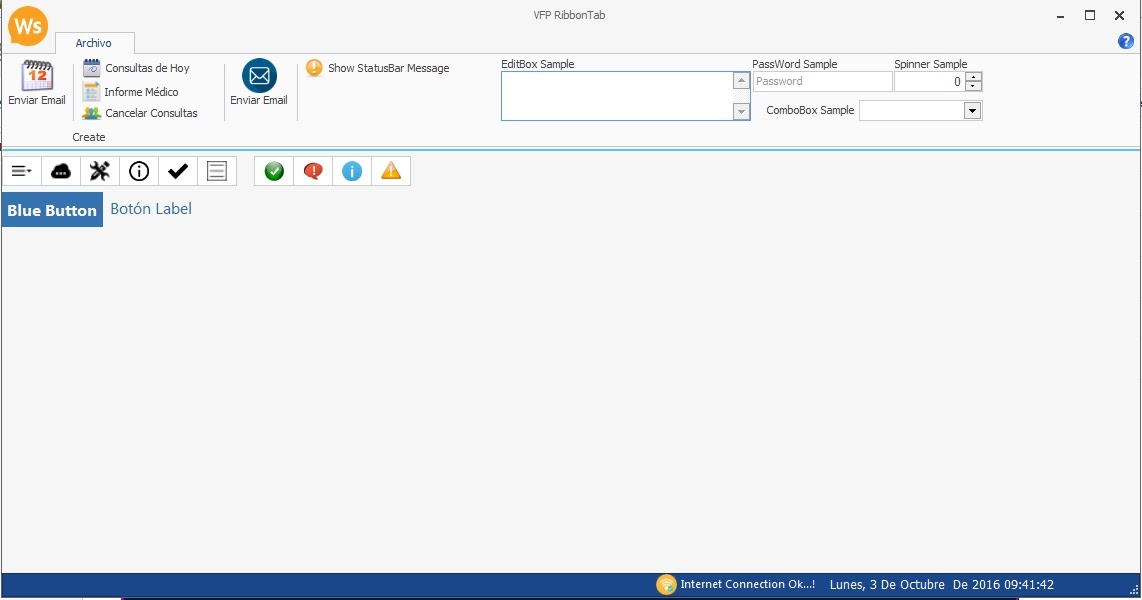Click the green checkmark success icon
1142x600 pixels.
(x=273, y=171)
